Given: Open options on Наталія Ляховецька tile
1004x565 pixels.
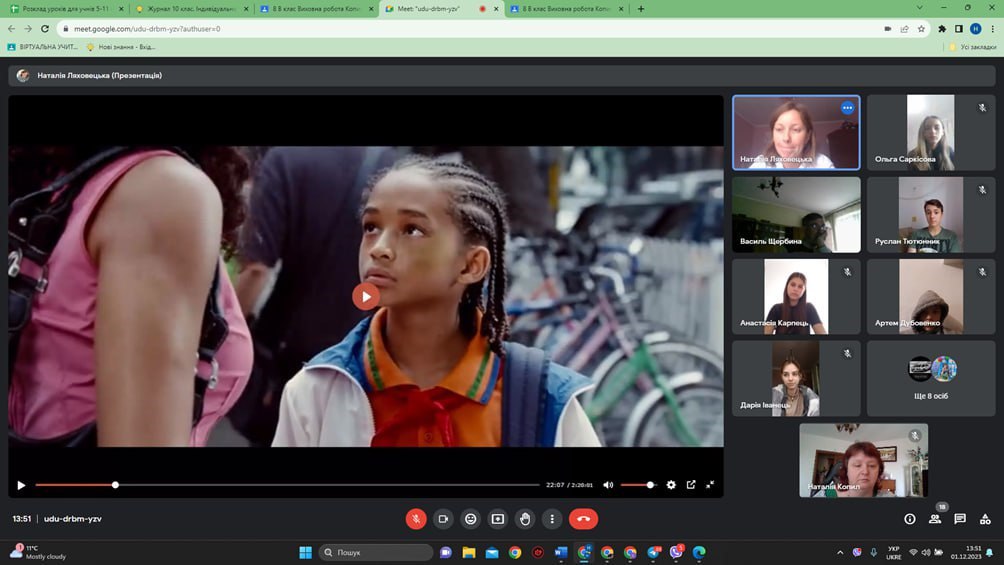Looking at the screenshot, I should pyautogui.click(x=847, y=108).
